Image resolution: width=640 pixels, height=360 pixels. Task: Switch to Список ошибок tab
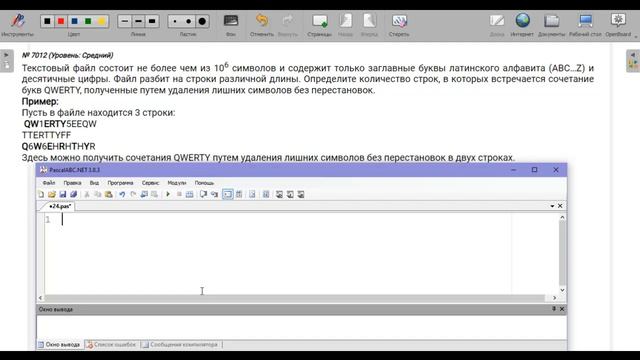(x=111, y=345)
